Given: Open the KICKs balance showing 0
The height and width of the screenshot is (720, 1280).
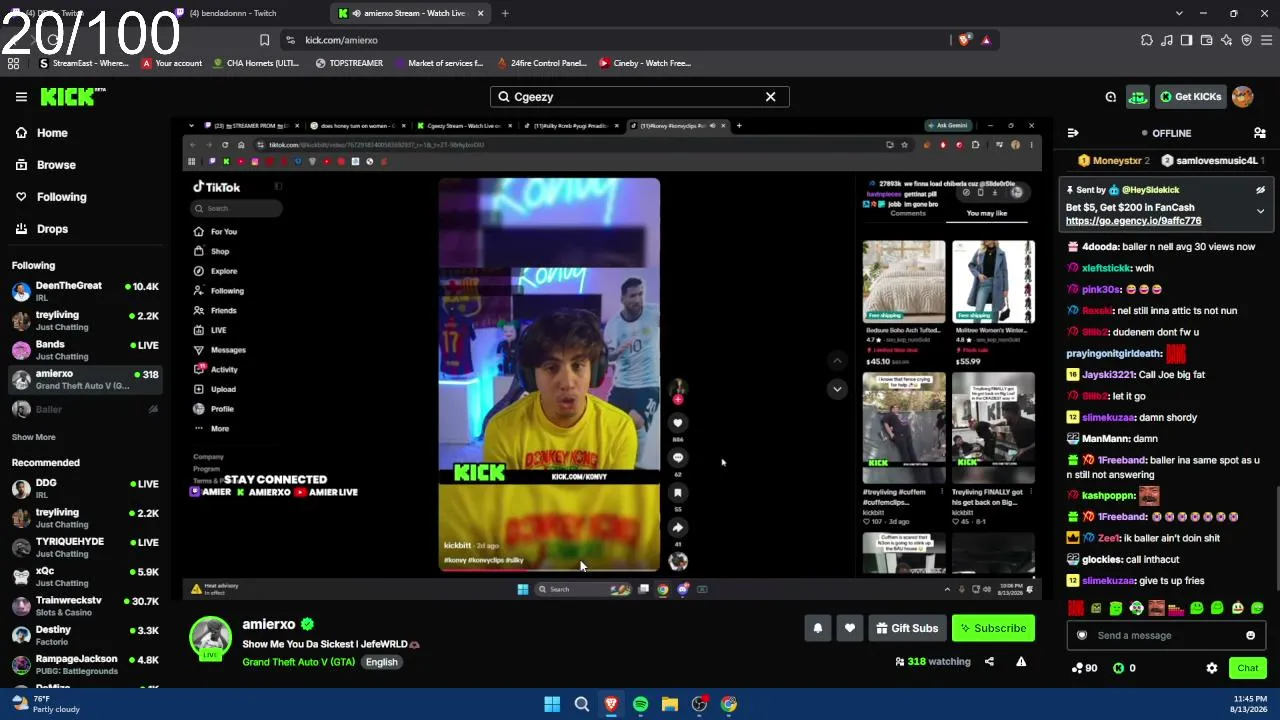Looking at the screenshot, I should pyautogui.click(x=1124, y=668).
